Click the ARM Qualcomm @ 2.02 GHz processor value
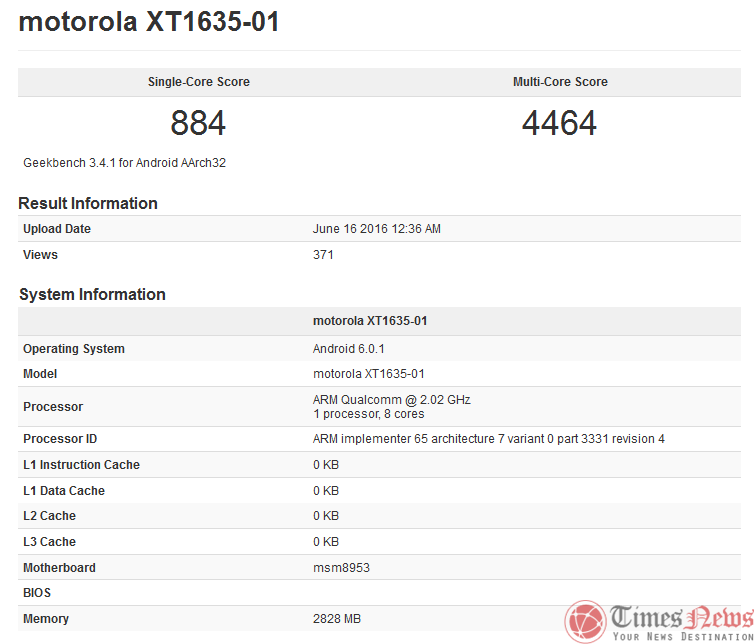The height and width of the screenshot is (644, 754). 391,400
